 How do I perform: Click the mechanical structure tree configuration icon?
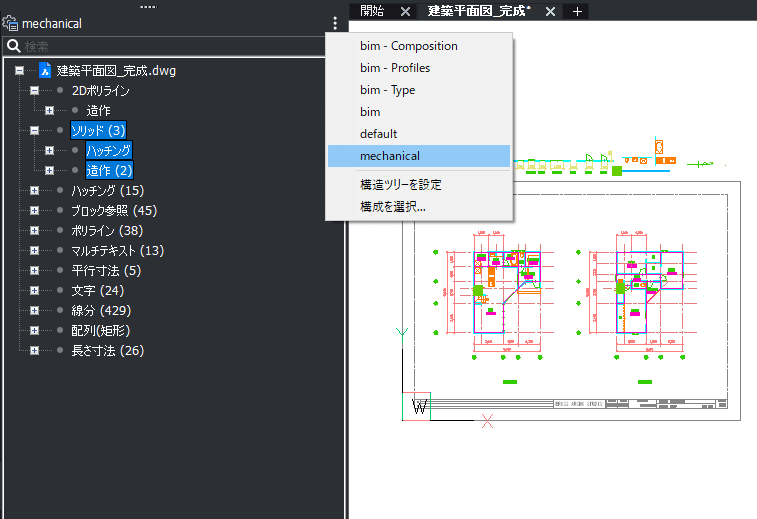click(x=10, y=23)
